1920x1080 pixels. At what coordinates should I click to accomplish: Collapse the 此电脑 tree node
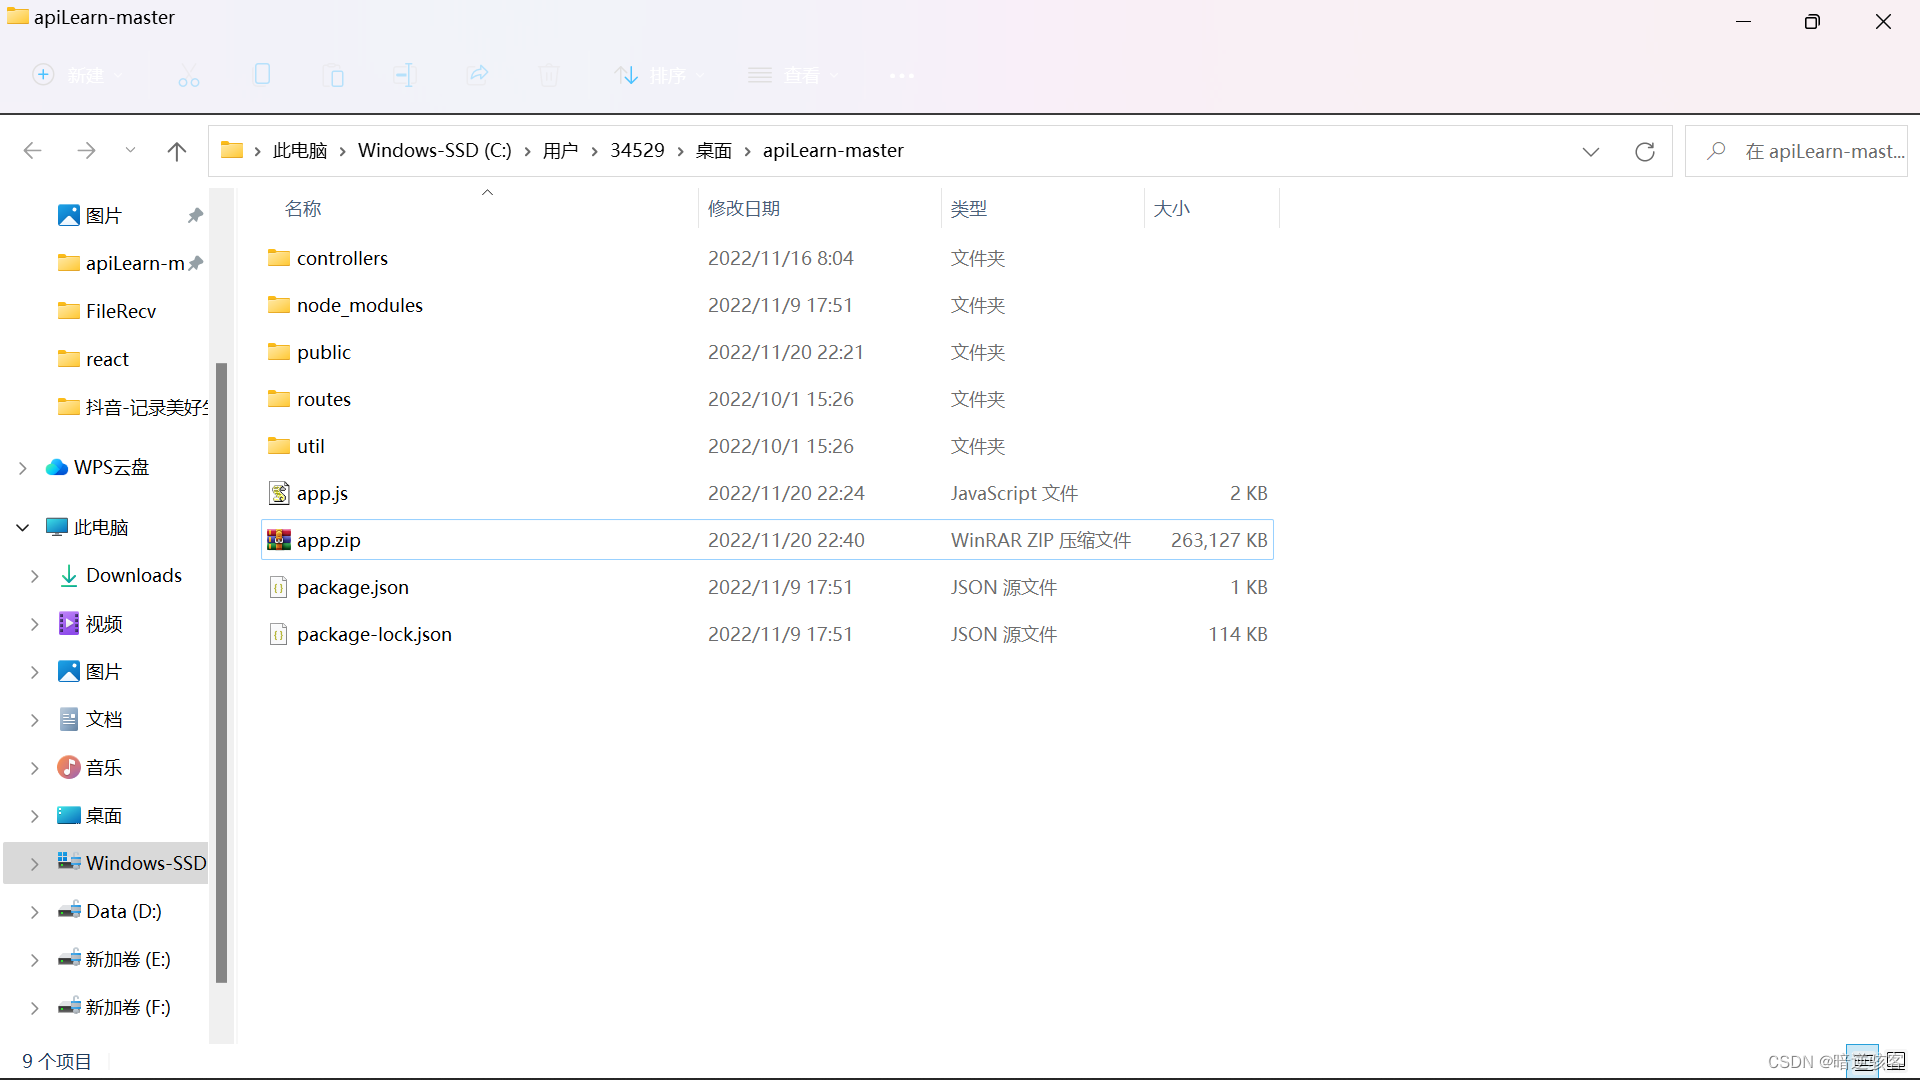pos(23,528)
